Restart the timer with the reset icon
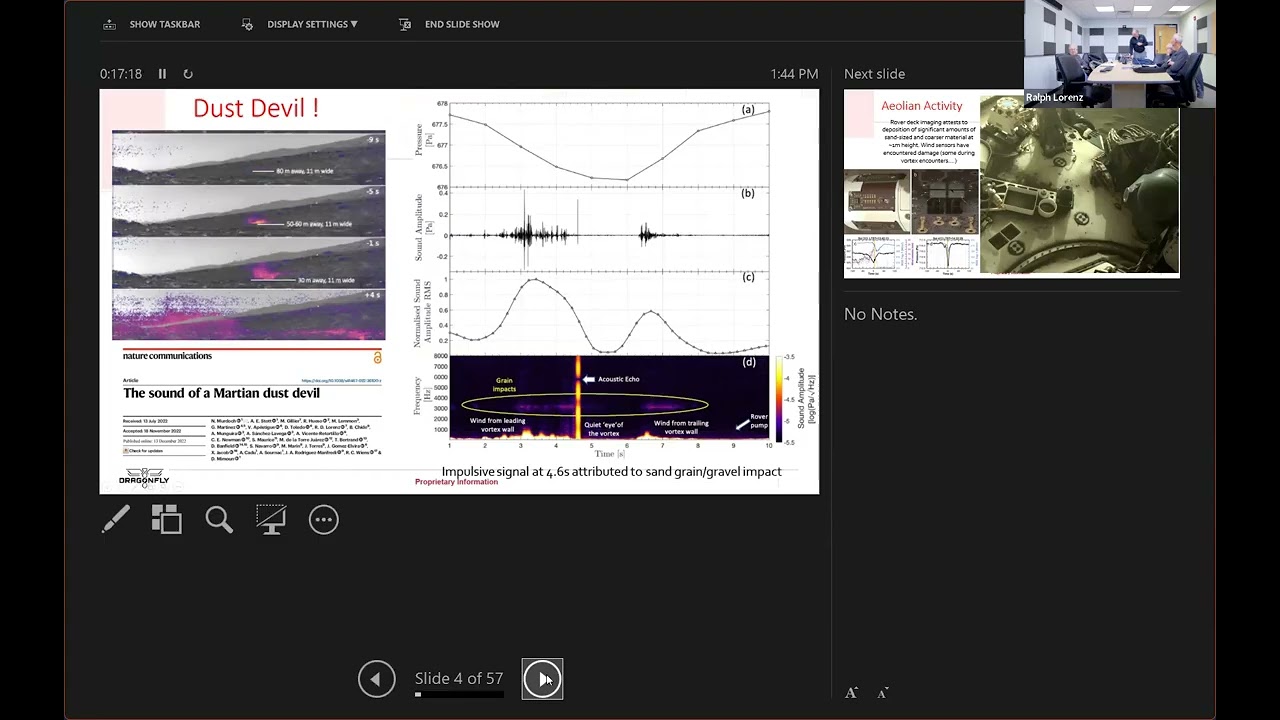Screen dimensions: 1280x720 point(188,74)
